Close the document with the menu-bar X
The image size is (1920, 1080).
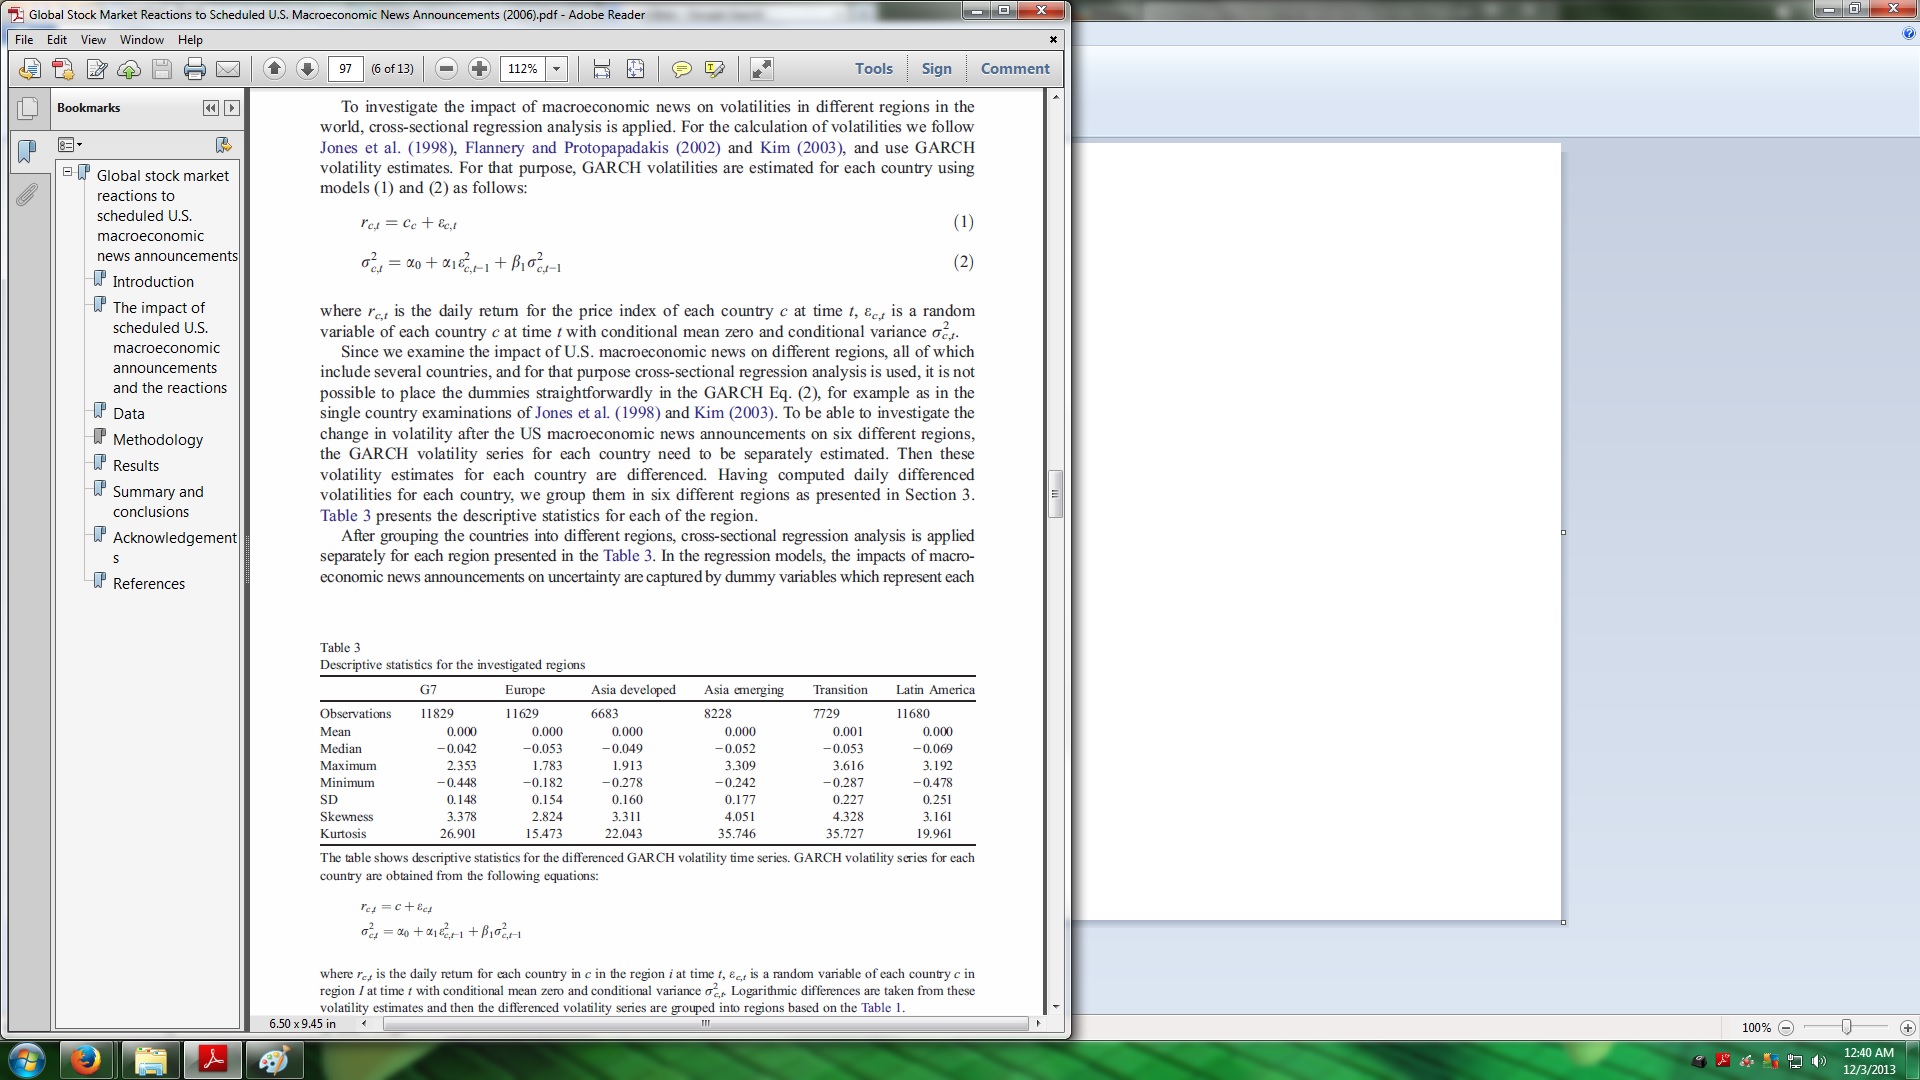(x=1053, y=40)
